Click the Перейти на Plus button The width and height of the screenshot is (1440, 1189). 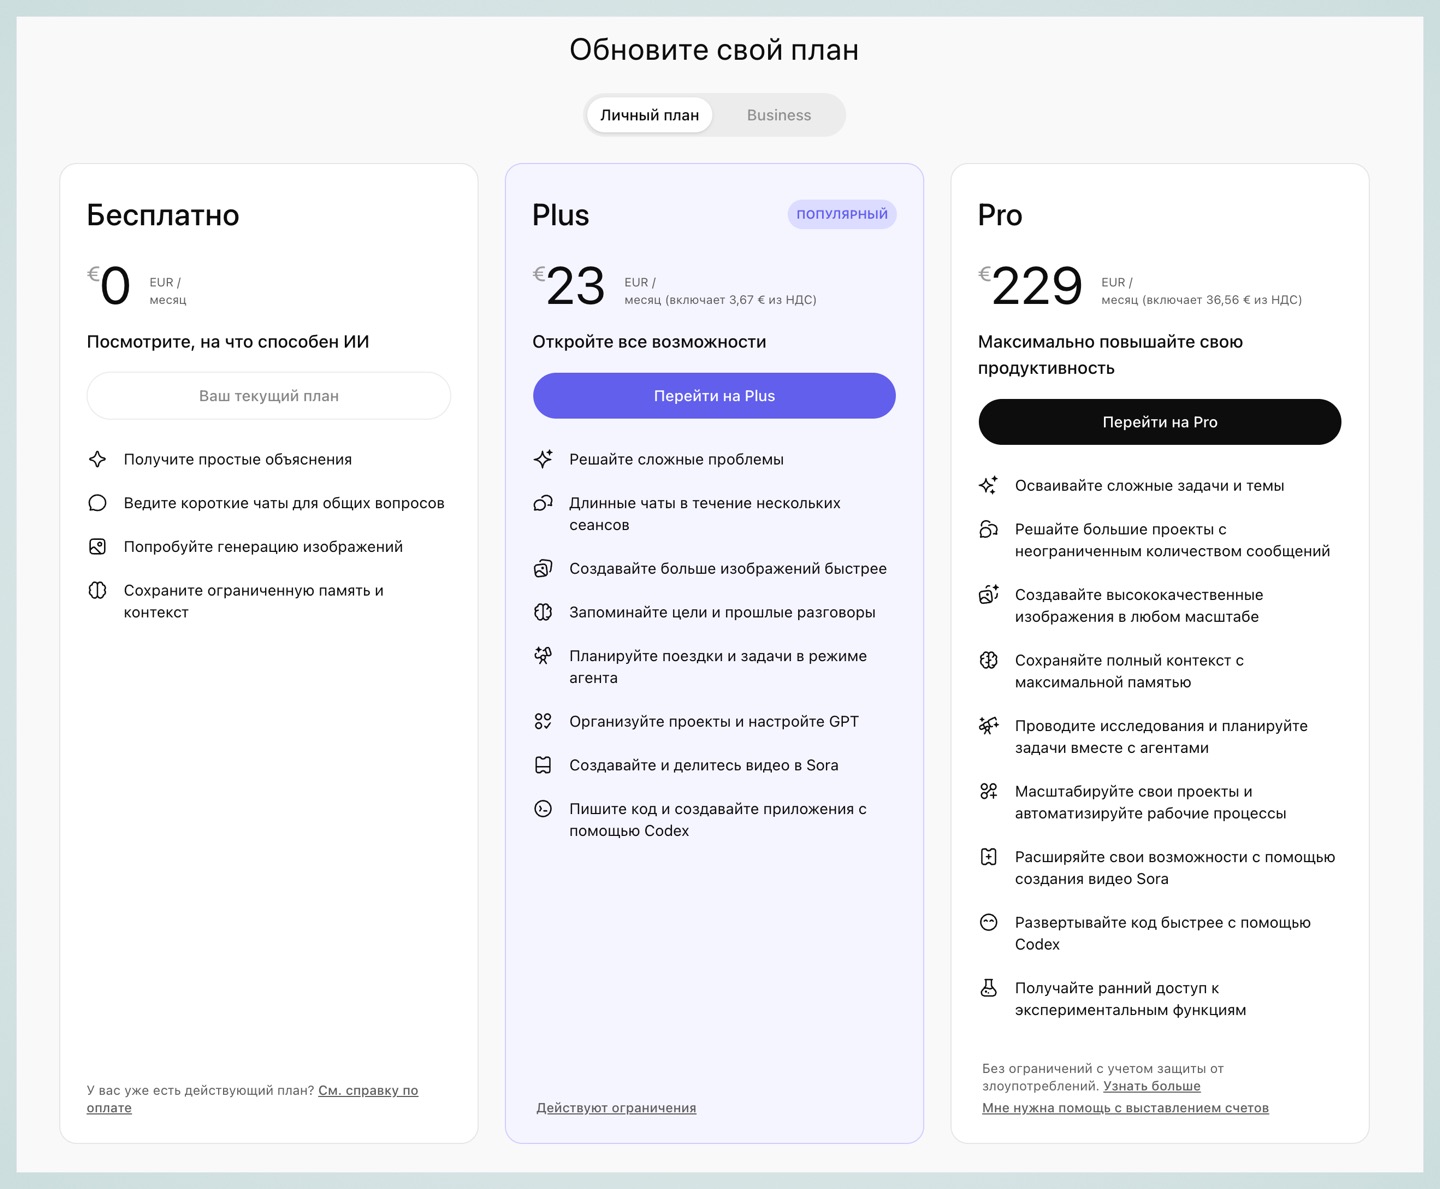pyautogui.click(x=714, y=396)
